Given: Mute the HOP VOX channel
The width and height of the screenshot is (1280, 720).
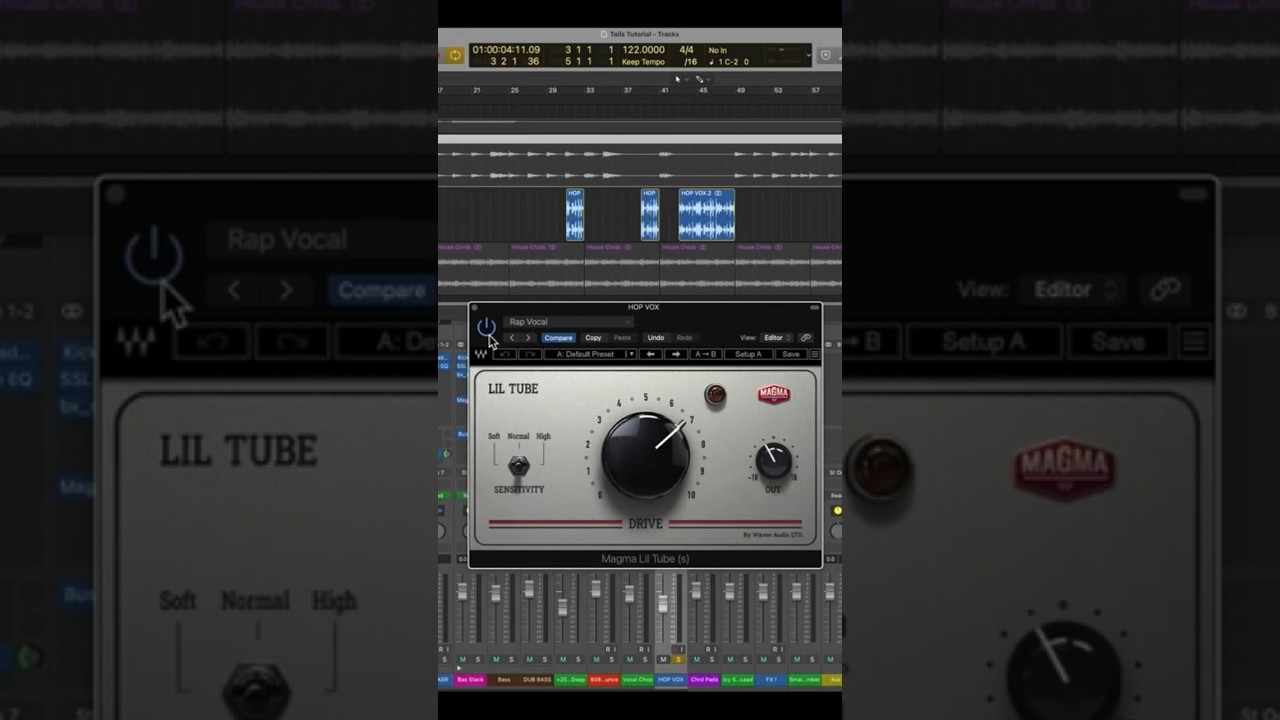Looking at the screenshot, I should tap(663, 659).
